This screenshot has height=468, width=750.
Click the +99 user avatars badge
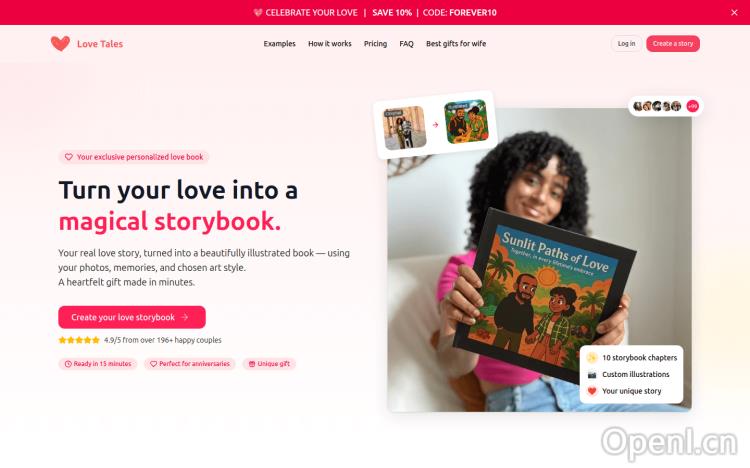point(692,106)
